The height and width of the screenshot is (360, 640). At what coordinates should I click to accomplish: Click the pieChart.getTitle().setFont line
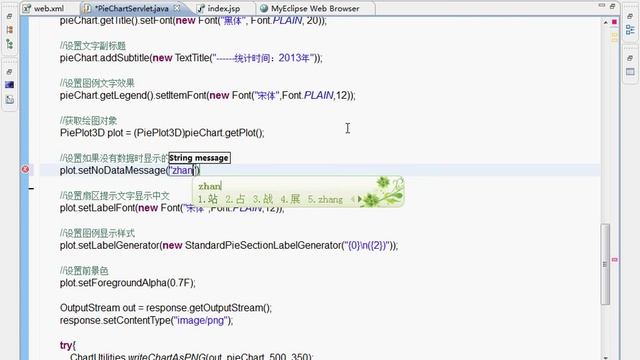193,20
